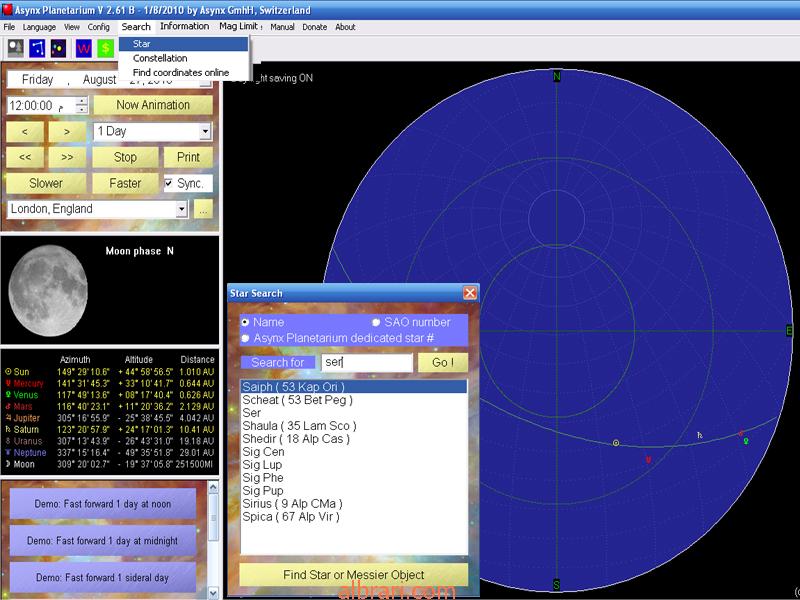Choose Star from the Search menu

[x=184, y=44]
